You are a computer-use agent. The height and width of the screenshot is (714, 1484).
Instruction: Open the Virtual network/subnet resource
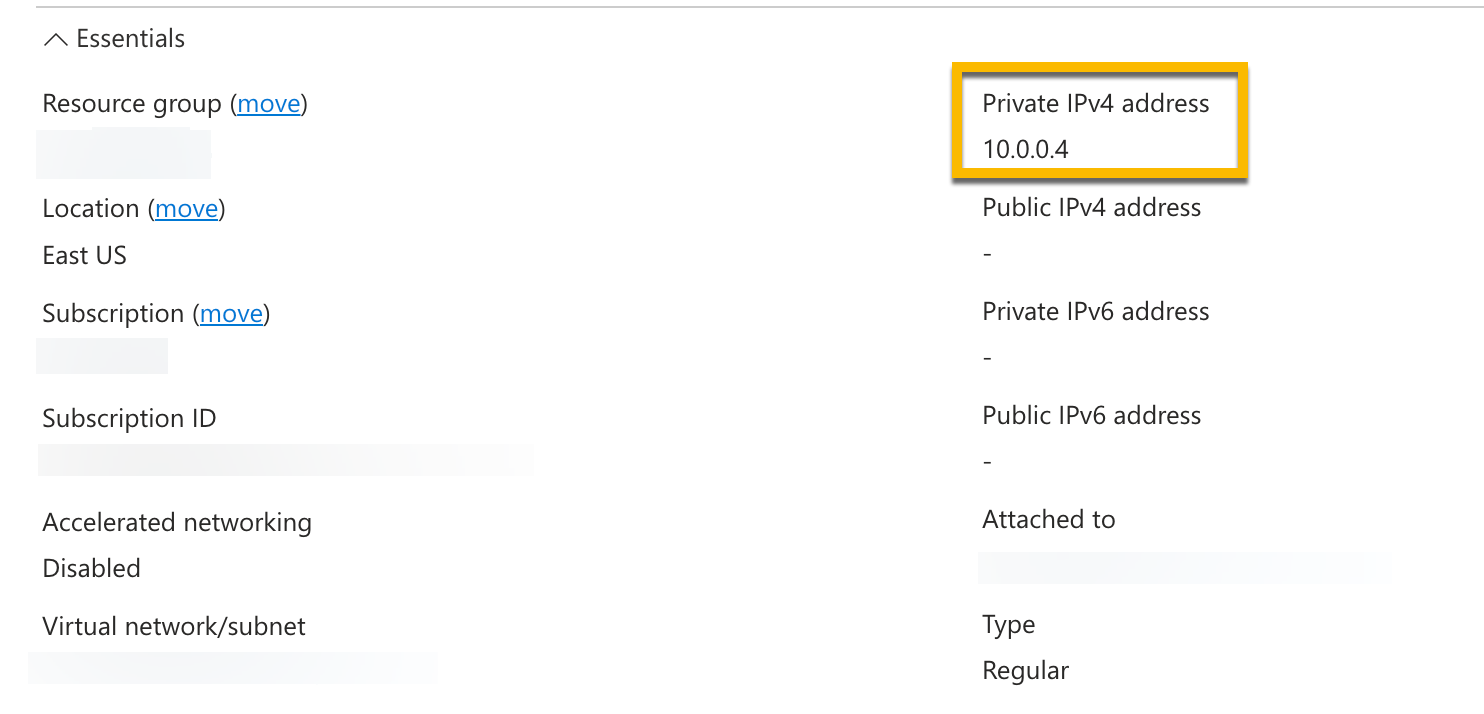232,668
